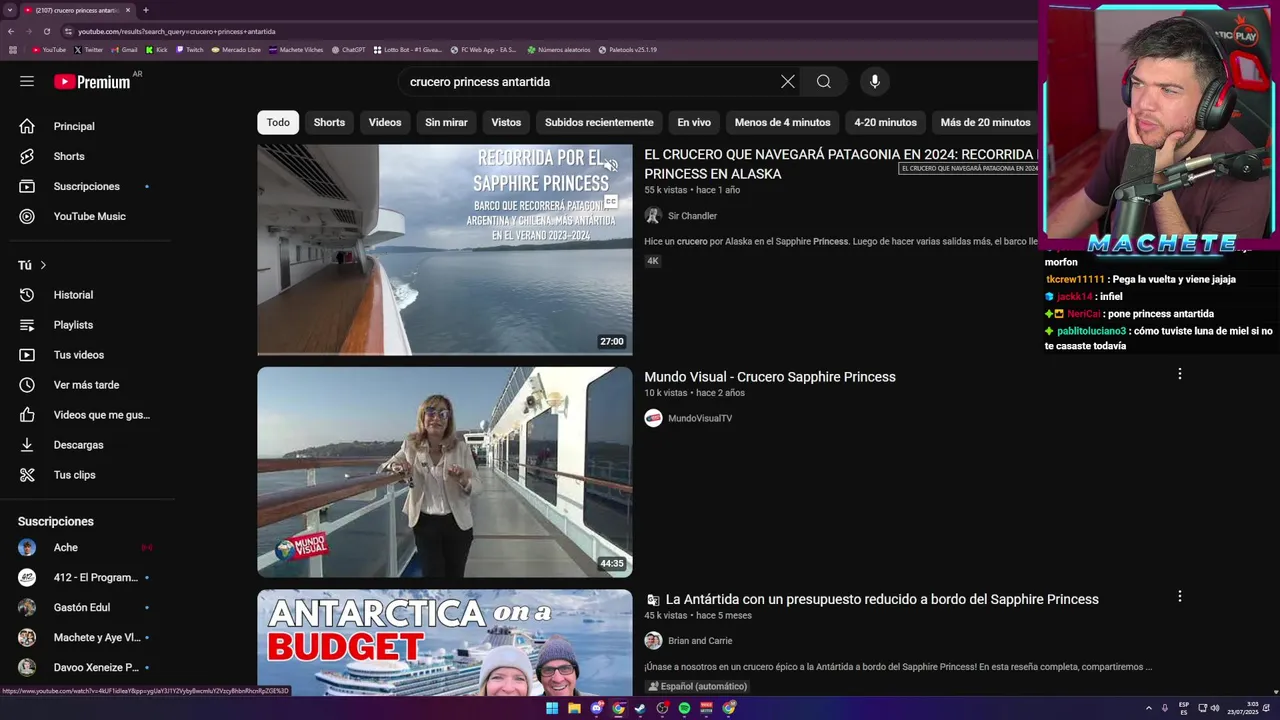Open File Explorer from the taskbar
Viewport: 1280px width, 720px height.
574,708
